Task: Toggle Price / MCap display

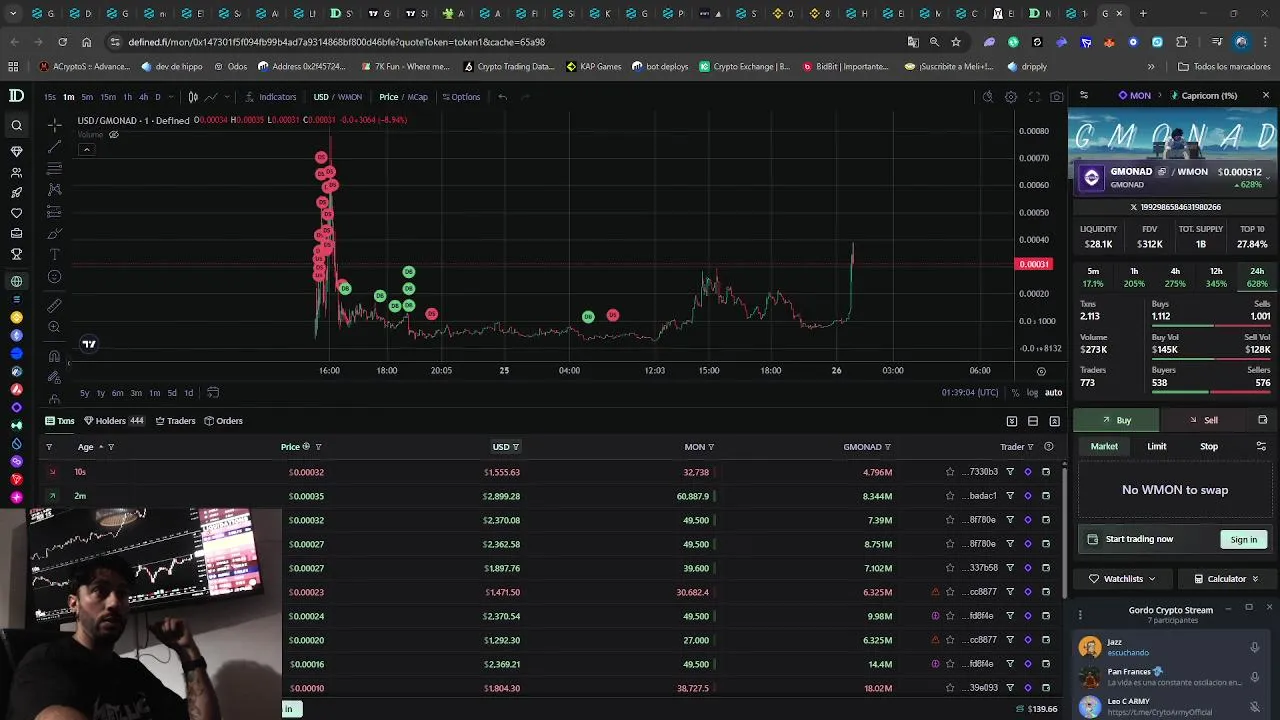Action: pyautogui.click(x=403, y=97)
